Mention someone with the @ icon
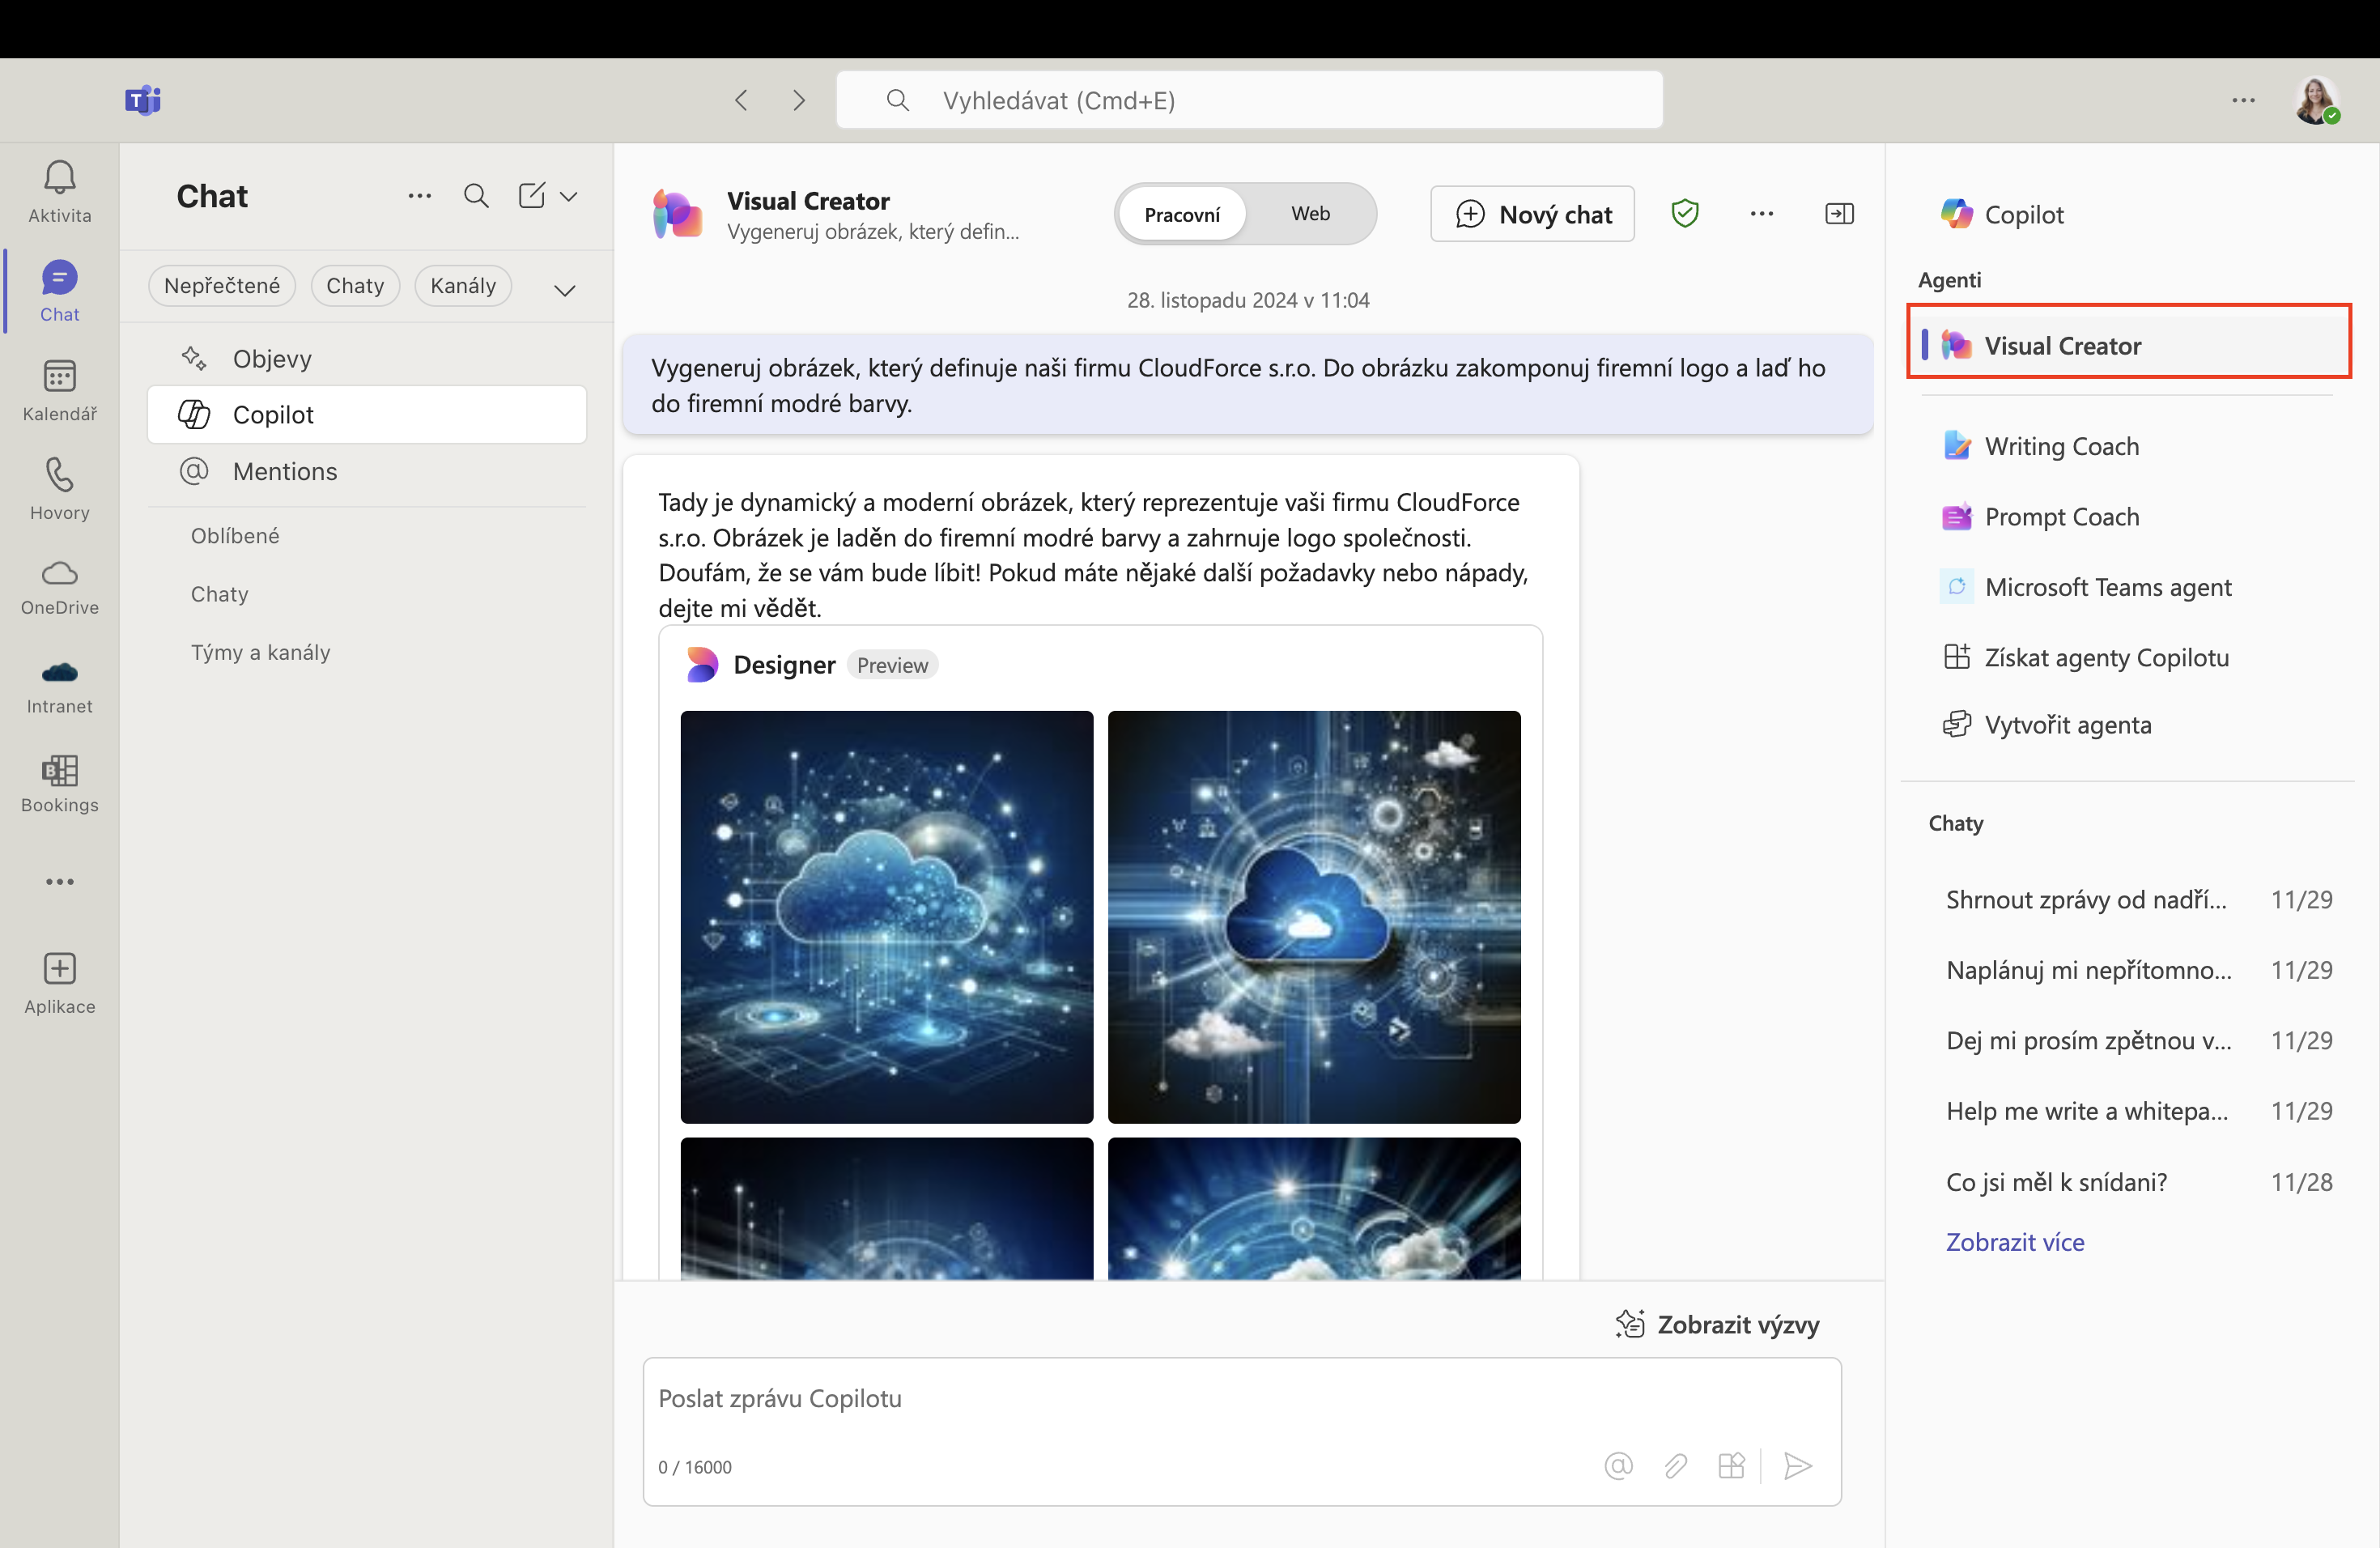Viewport: 2380px width, 1548px height. 1618,1466
